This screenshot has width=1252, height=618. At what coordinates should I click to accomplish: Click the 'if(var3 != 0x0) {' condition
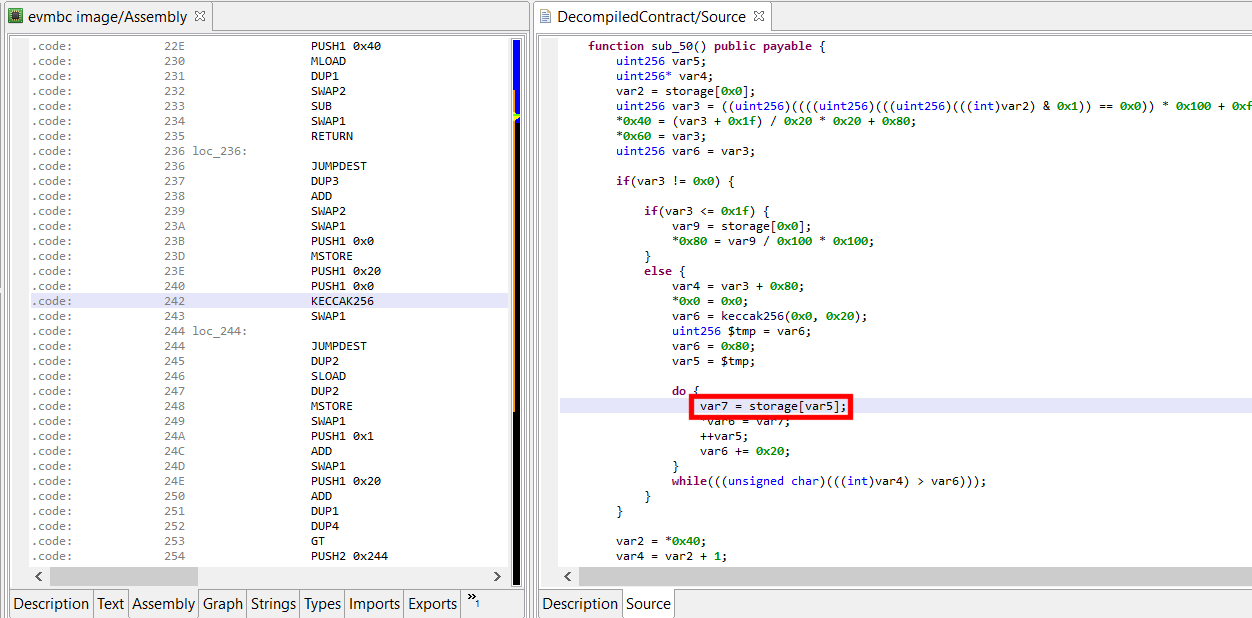point(675,181)
